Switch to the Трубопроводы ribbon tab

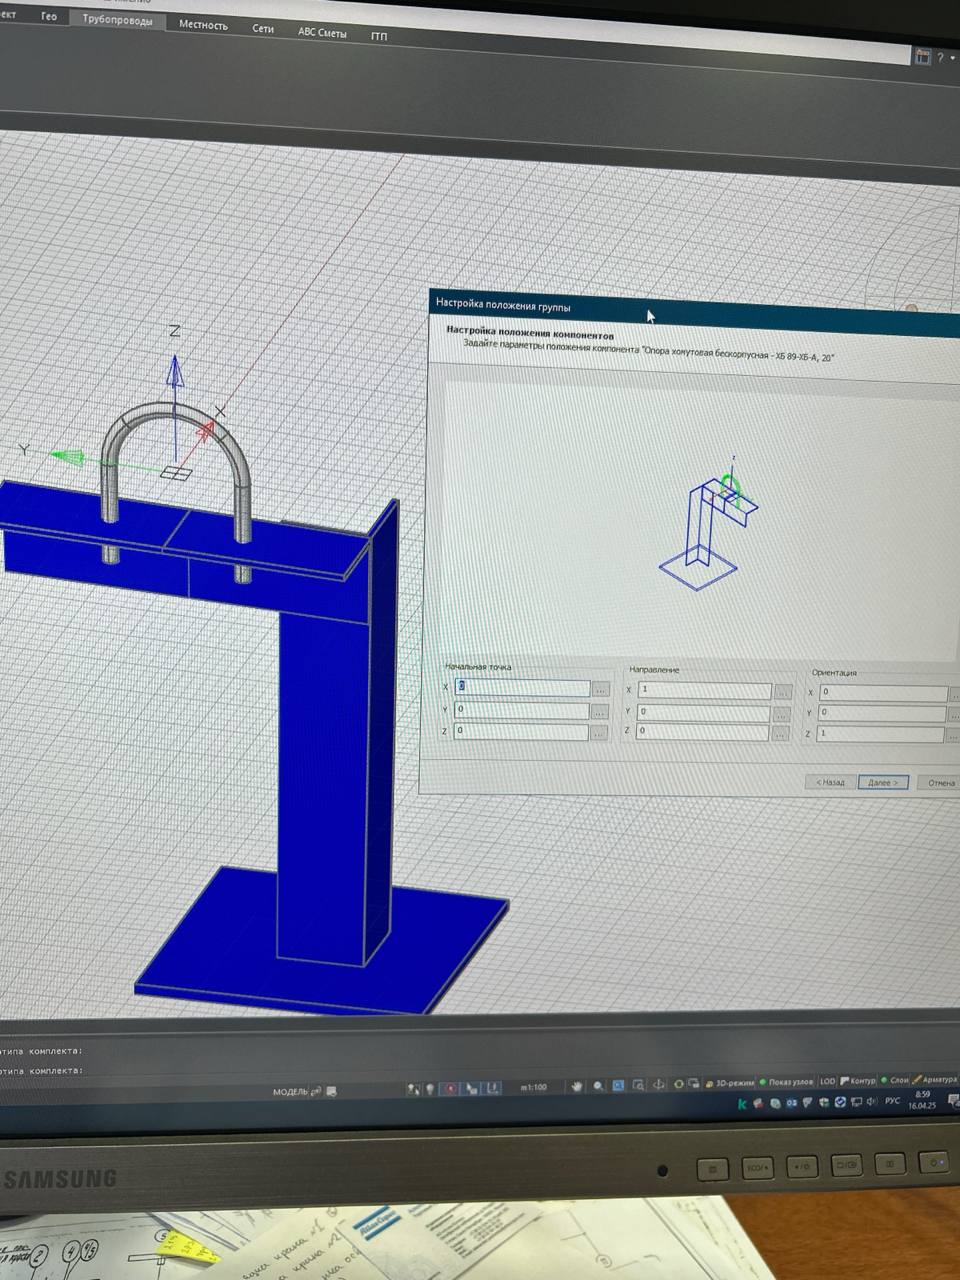(x=118, y=20)
